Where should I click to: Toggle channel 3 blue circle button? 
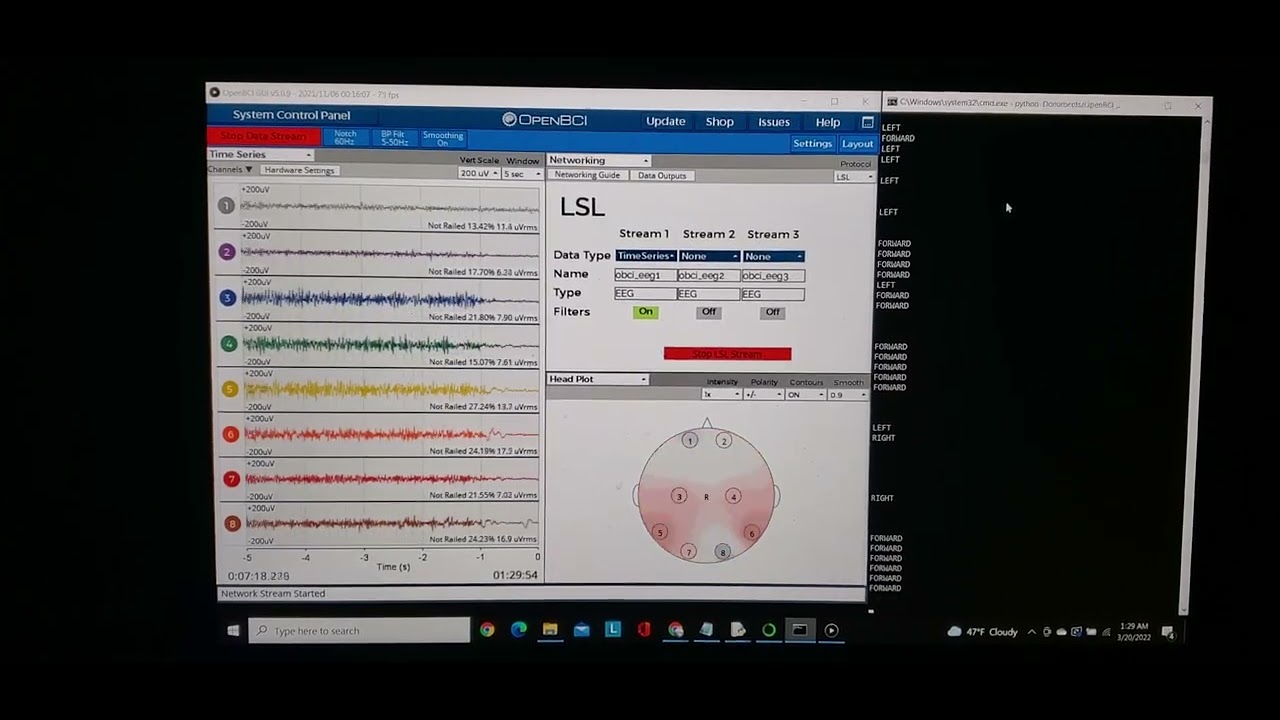[228, 298]
